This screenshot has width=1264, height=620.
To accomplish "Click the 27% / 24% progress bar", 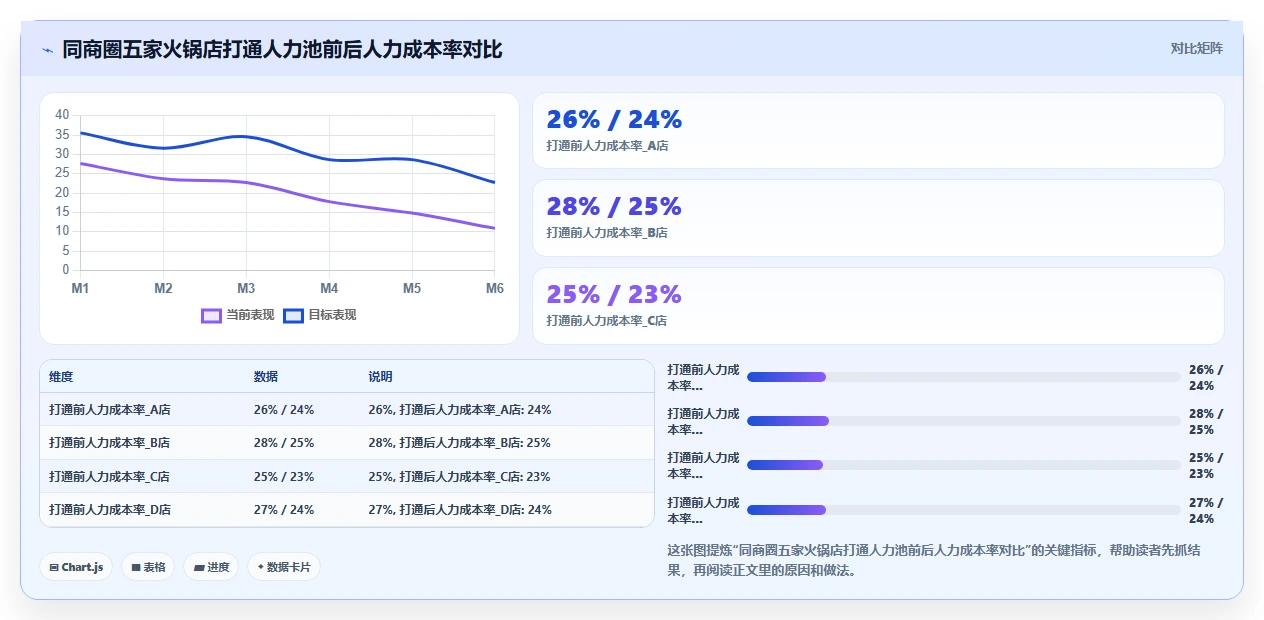I will coord(964,510).
